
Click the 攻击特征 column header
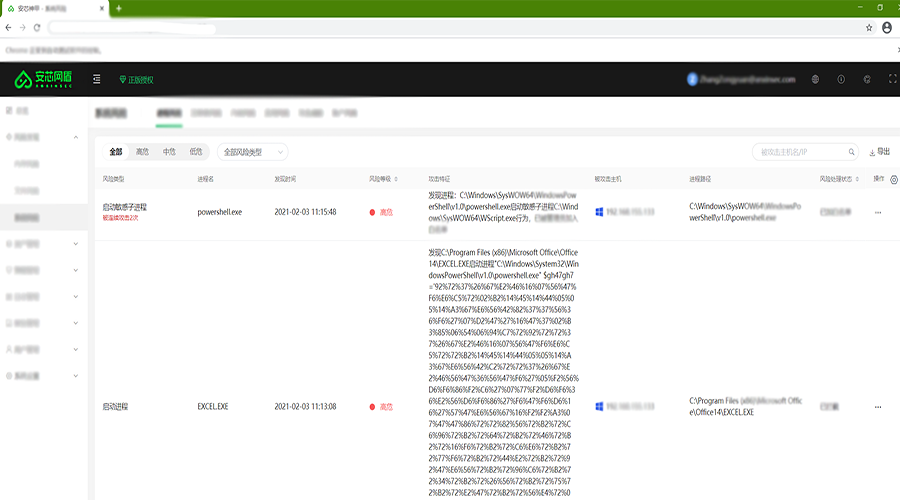(439, 179)
